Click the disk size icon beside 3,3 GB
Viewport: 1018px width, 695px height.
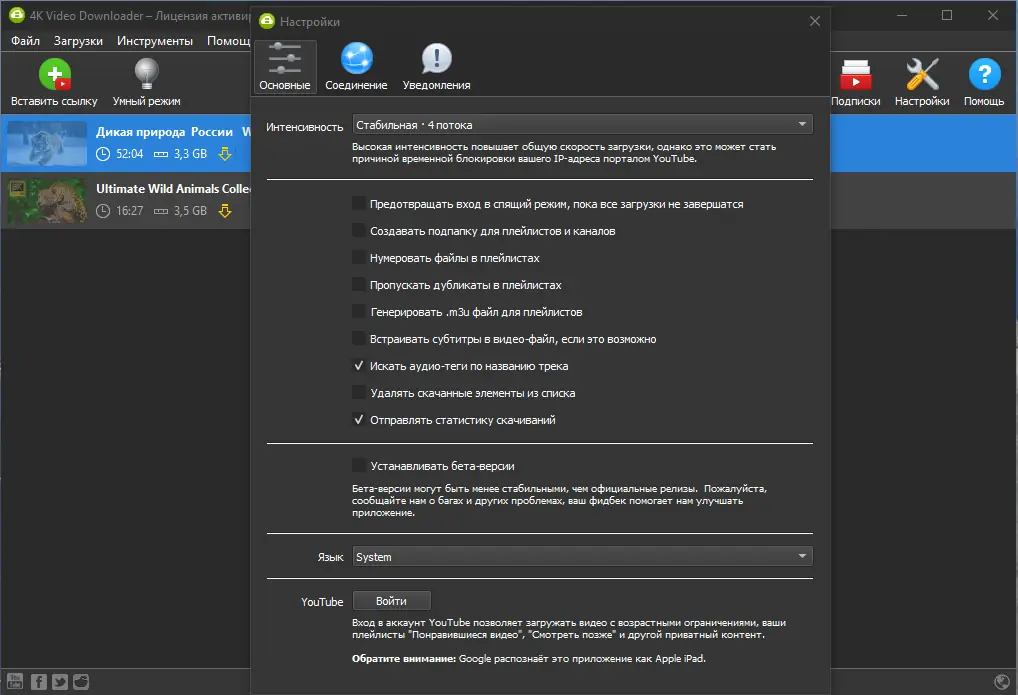(x=160, y=155)
